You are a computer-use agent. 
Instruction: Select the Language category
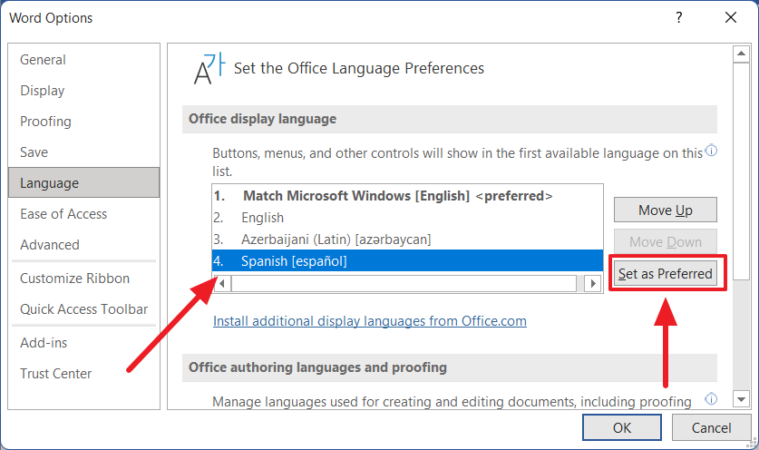tap(84, 183)
